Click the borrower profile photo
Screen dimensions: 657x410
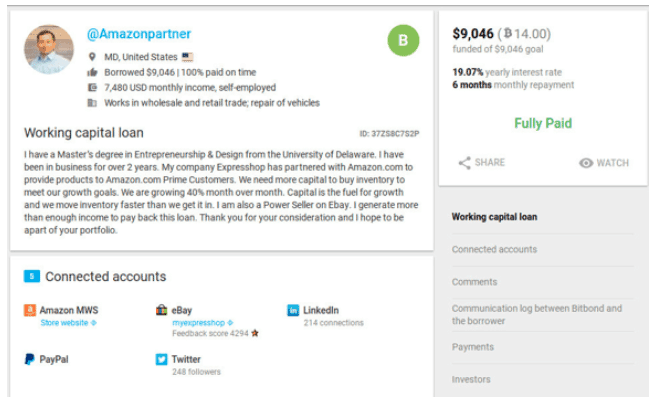coord(49,50)
